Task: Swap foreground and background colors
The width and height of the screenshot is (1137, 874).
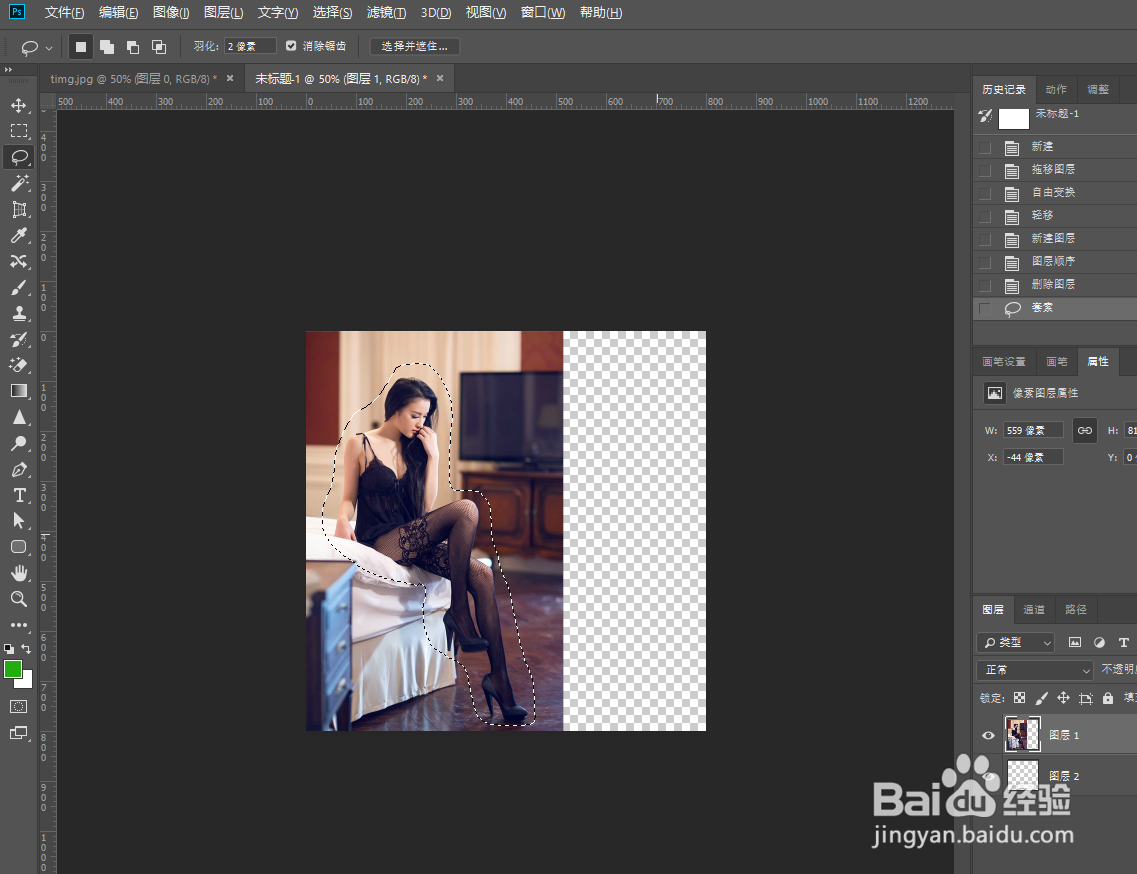Action: pos(26,648)
